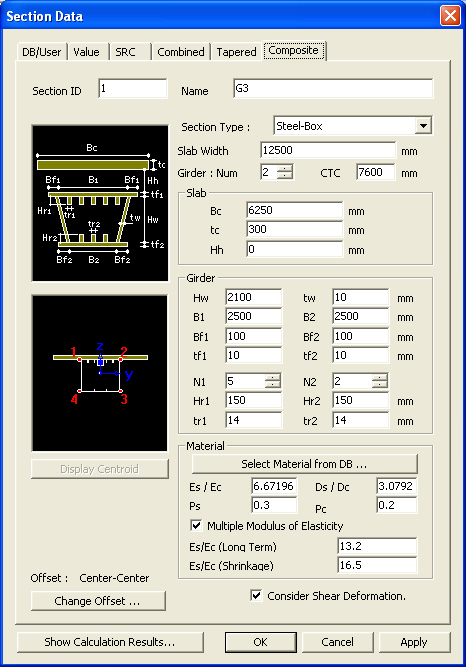
Task: Increment the N1 stiffener count
Action: click(272, 377)
